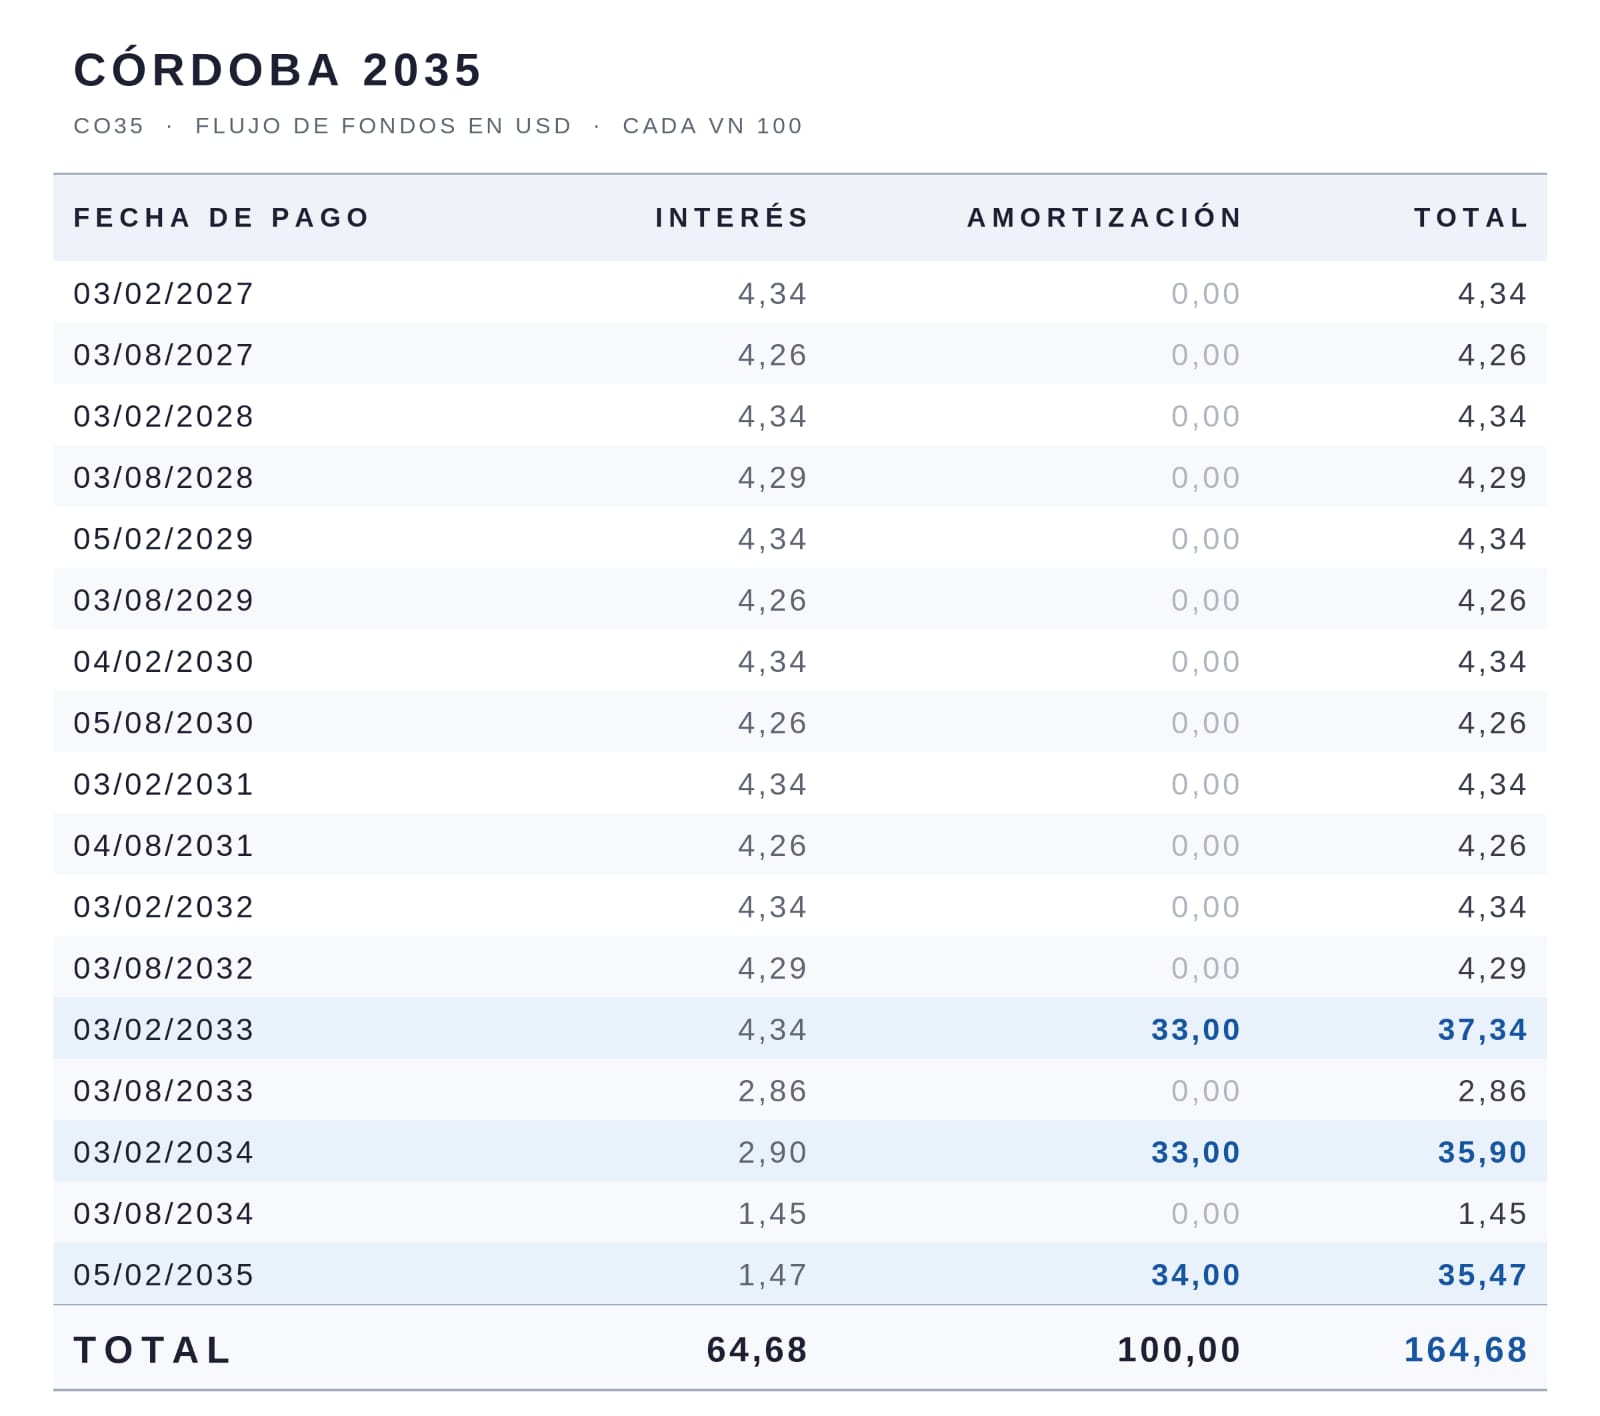Select the date 03/08/2034
1600x1416 pixels.
pyautogui.click(x=164, y=1214)
